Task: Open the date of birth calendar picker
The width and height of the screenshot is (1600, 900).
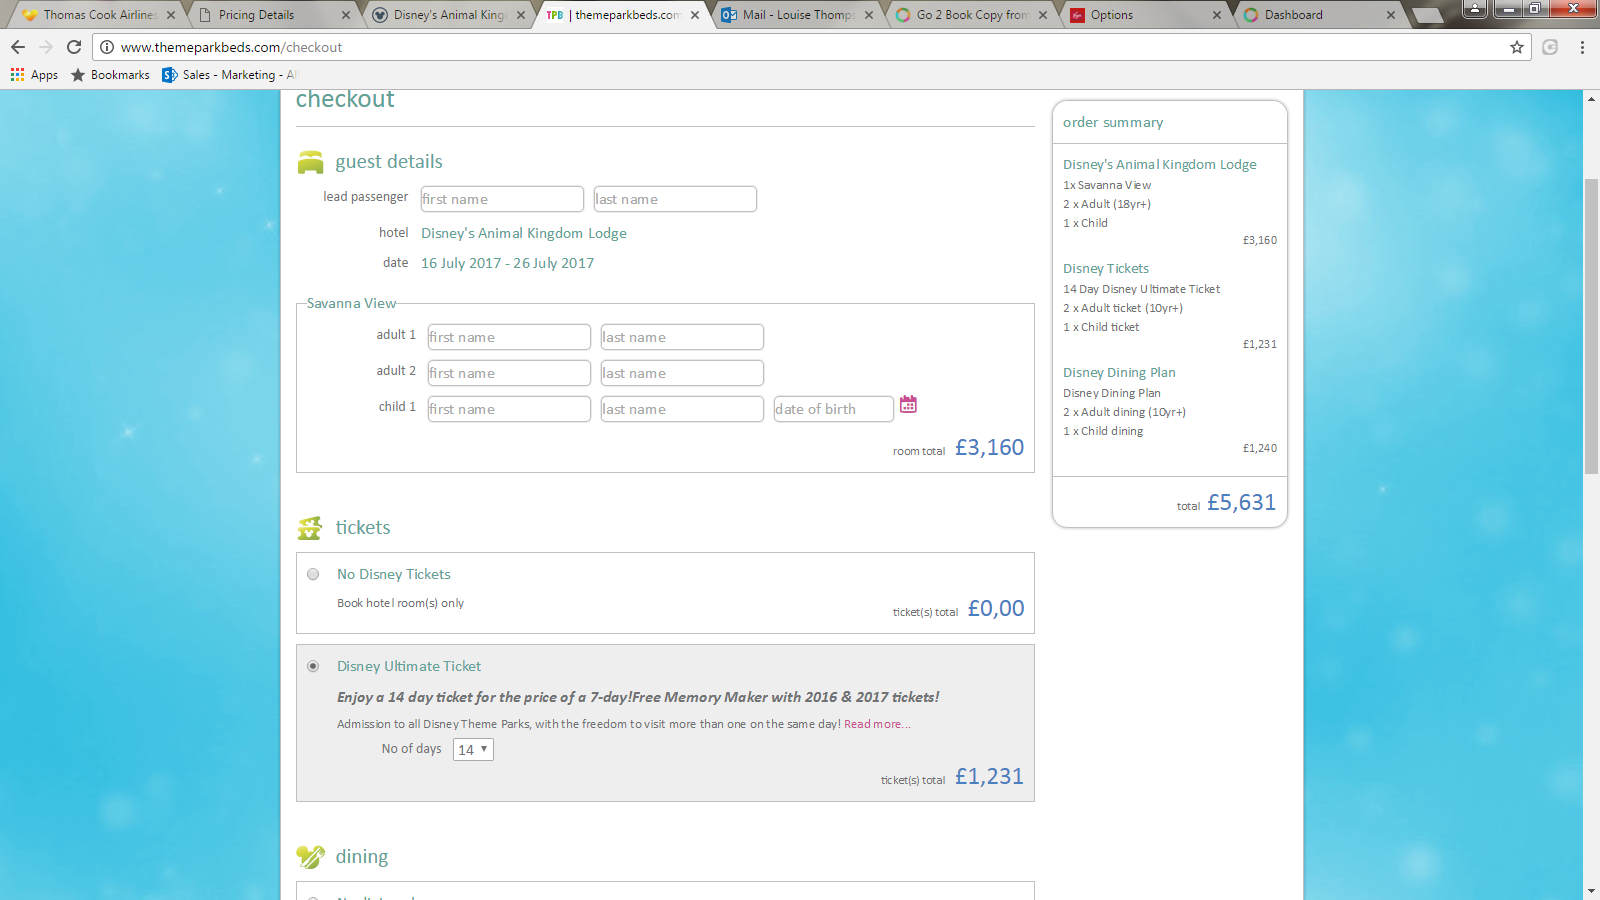Action: [908, 404]
